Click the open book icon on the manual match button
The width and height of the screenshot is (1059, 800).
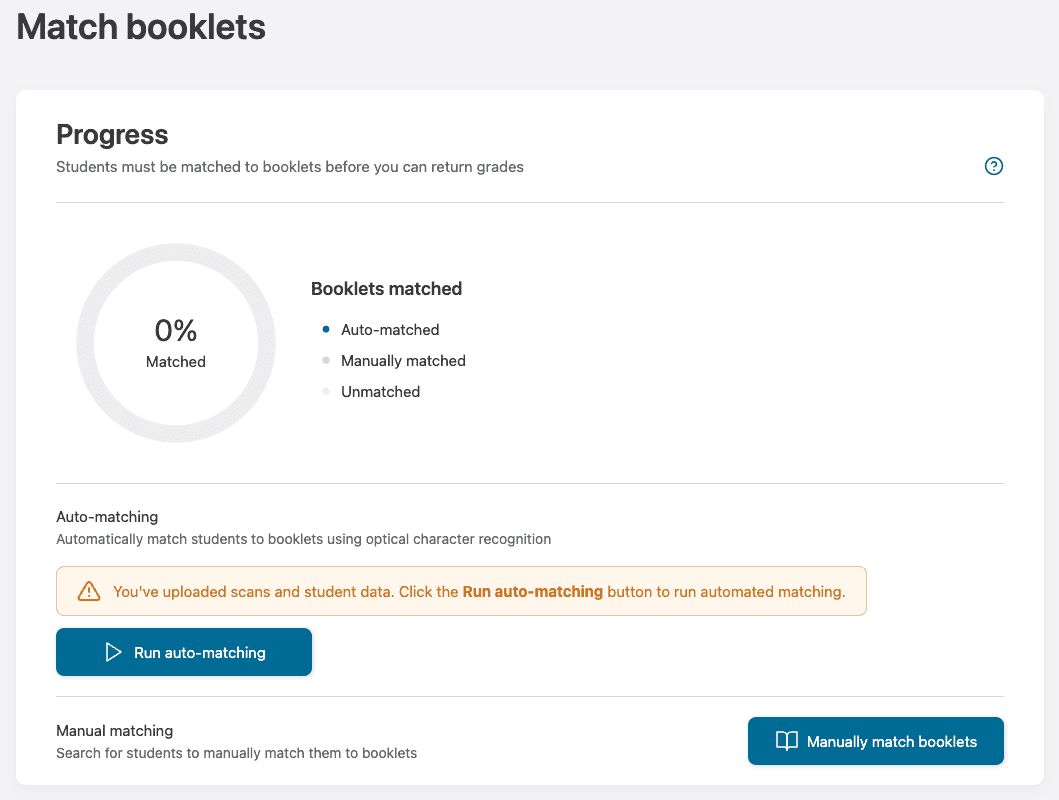[x=787, y=741]
